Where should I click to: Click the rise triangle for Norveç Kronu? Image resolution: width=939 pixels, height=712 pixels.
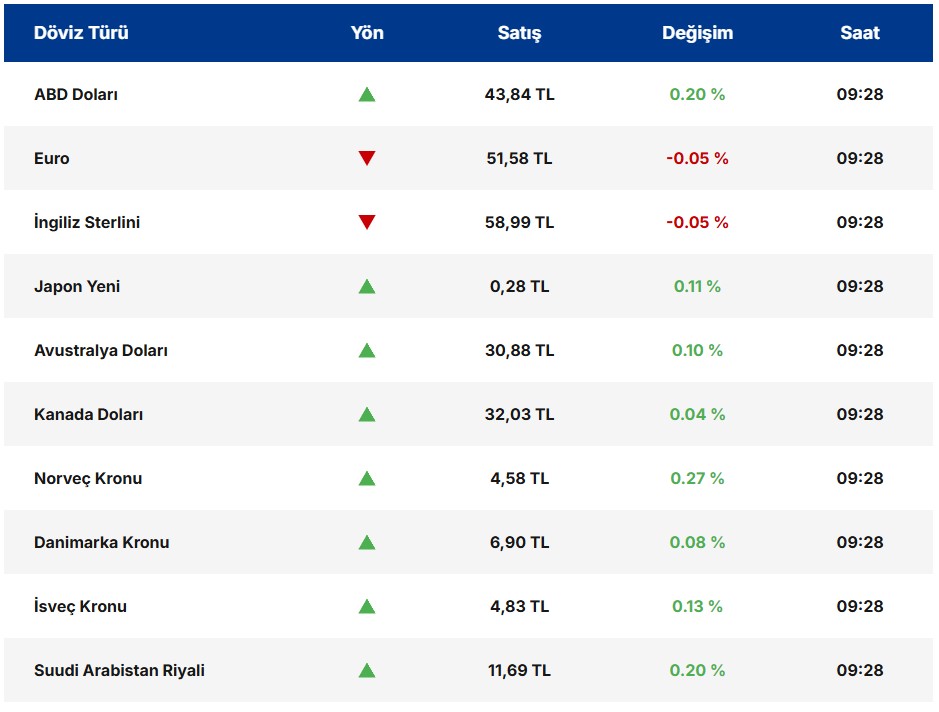(368, 478)
